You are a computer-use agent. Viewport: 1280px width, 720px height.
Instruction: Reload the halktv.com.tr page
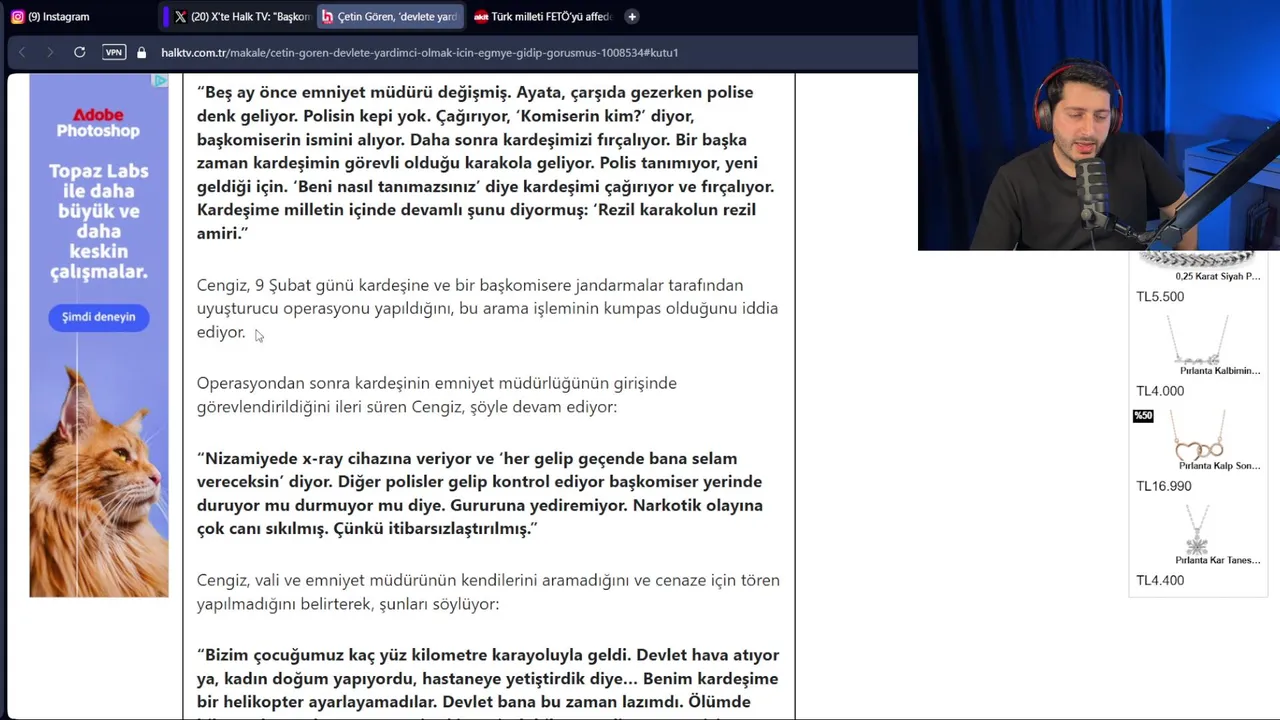[x=79, y=52]
